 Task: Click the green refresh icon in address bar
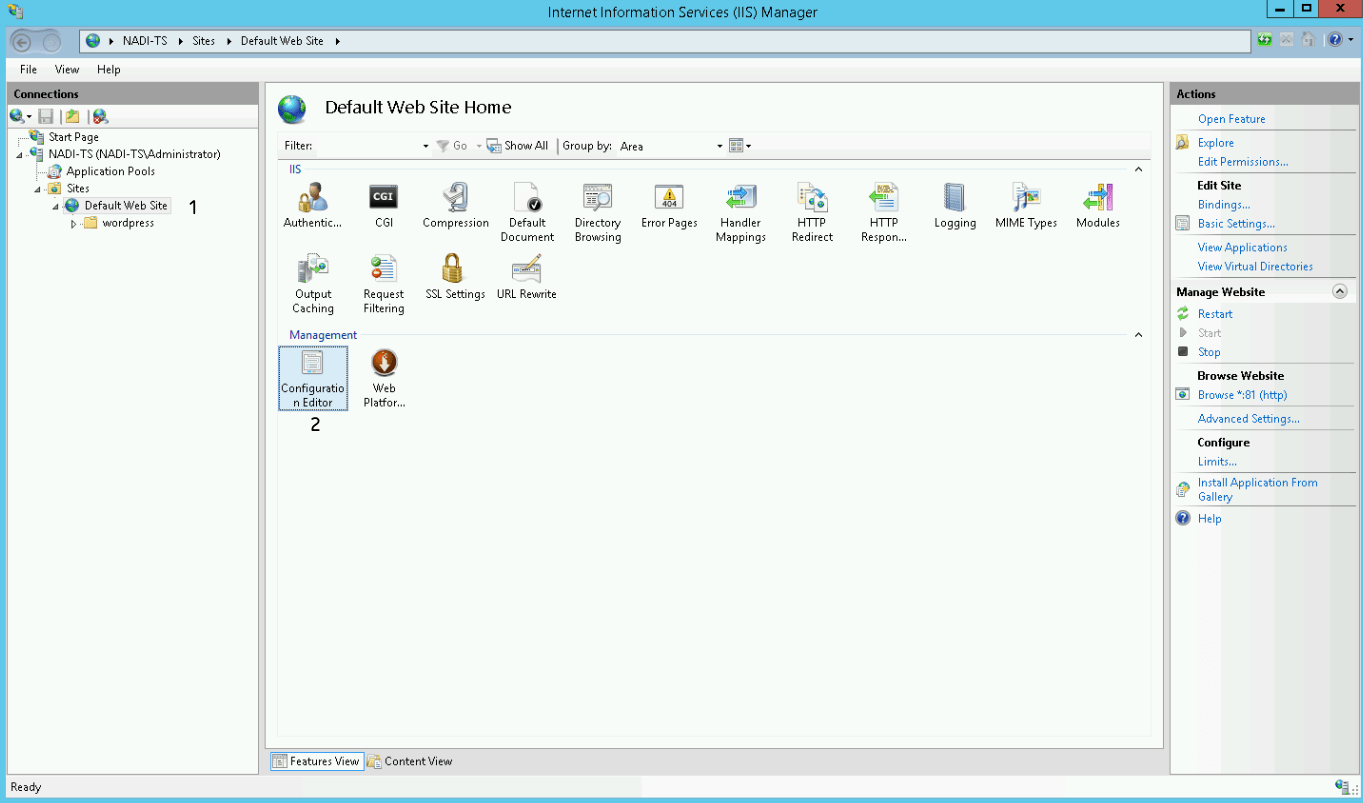pos(1265,40)
